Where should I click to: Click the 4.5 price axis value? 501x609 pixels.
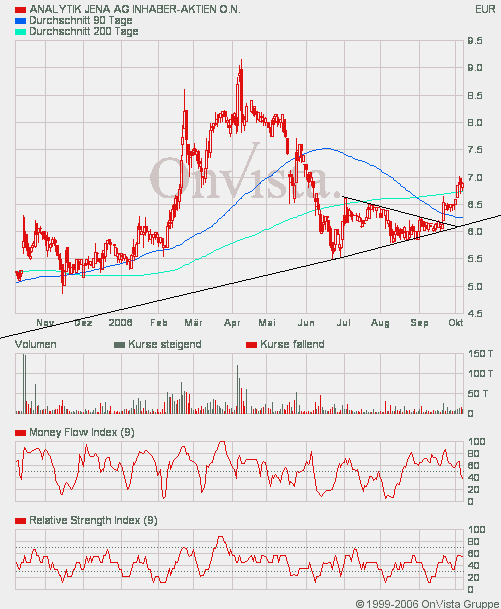pos(475,313)
